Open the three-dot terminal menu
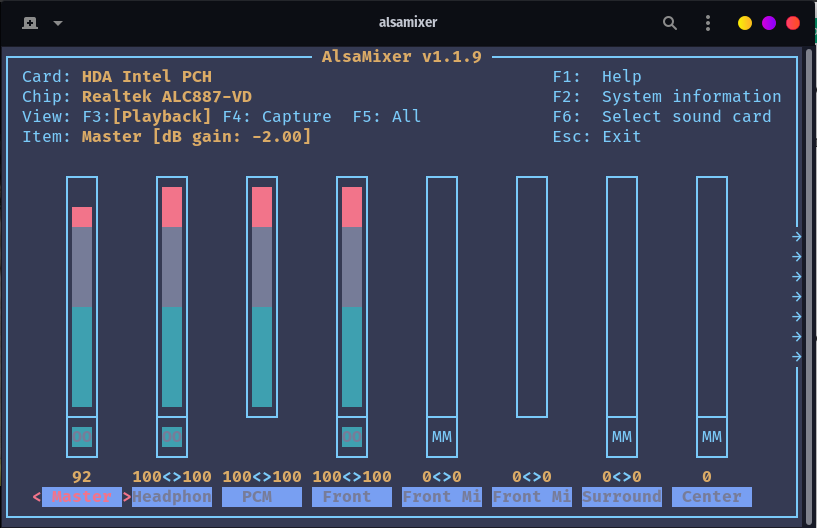The height and width of the screenshot is (528, 817). click(707, 23)
